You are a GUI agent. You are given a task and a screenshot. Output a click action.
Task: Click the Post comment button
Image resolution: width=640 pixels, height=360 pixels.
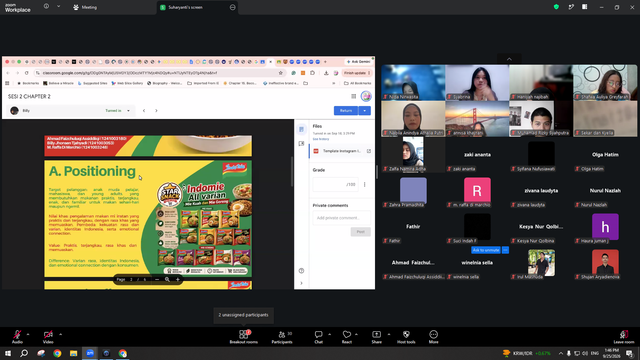pos(360,232)
